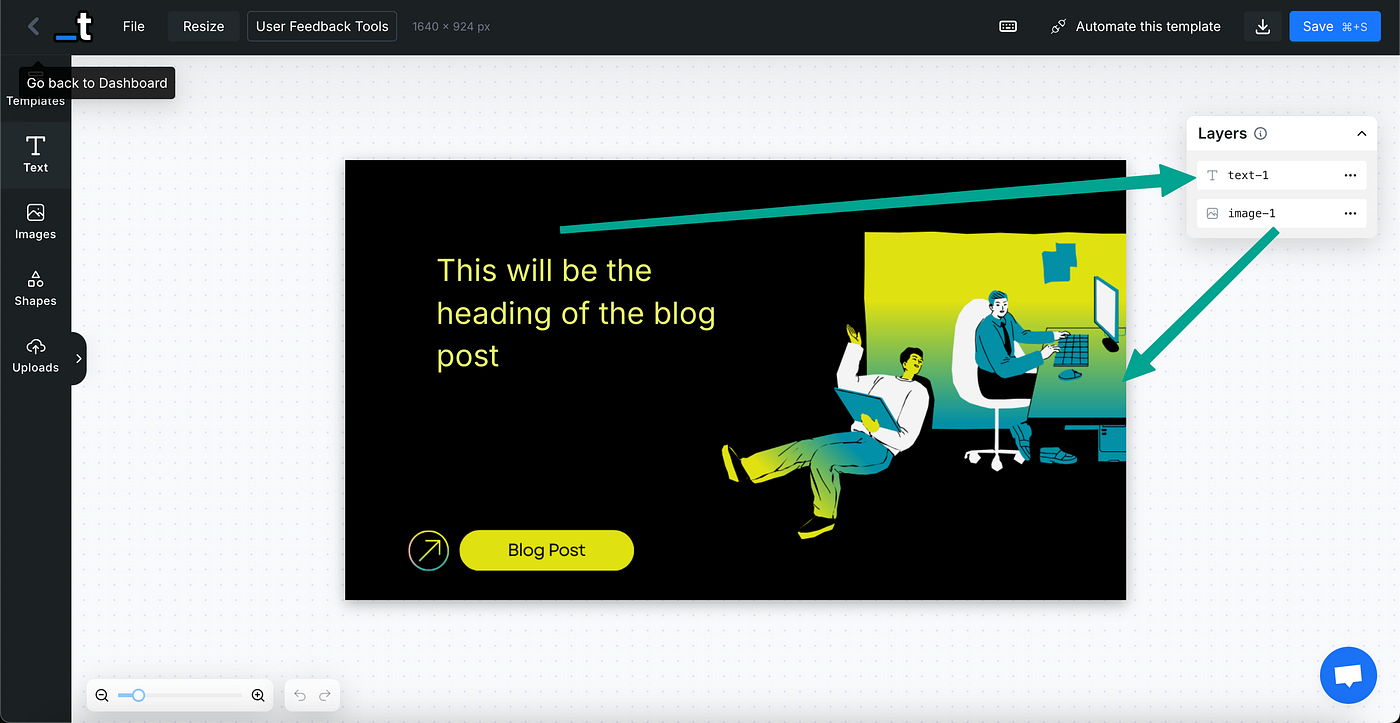Click Automate this template

1136,27
